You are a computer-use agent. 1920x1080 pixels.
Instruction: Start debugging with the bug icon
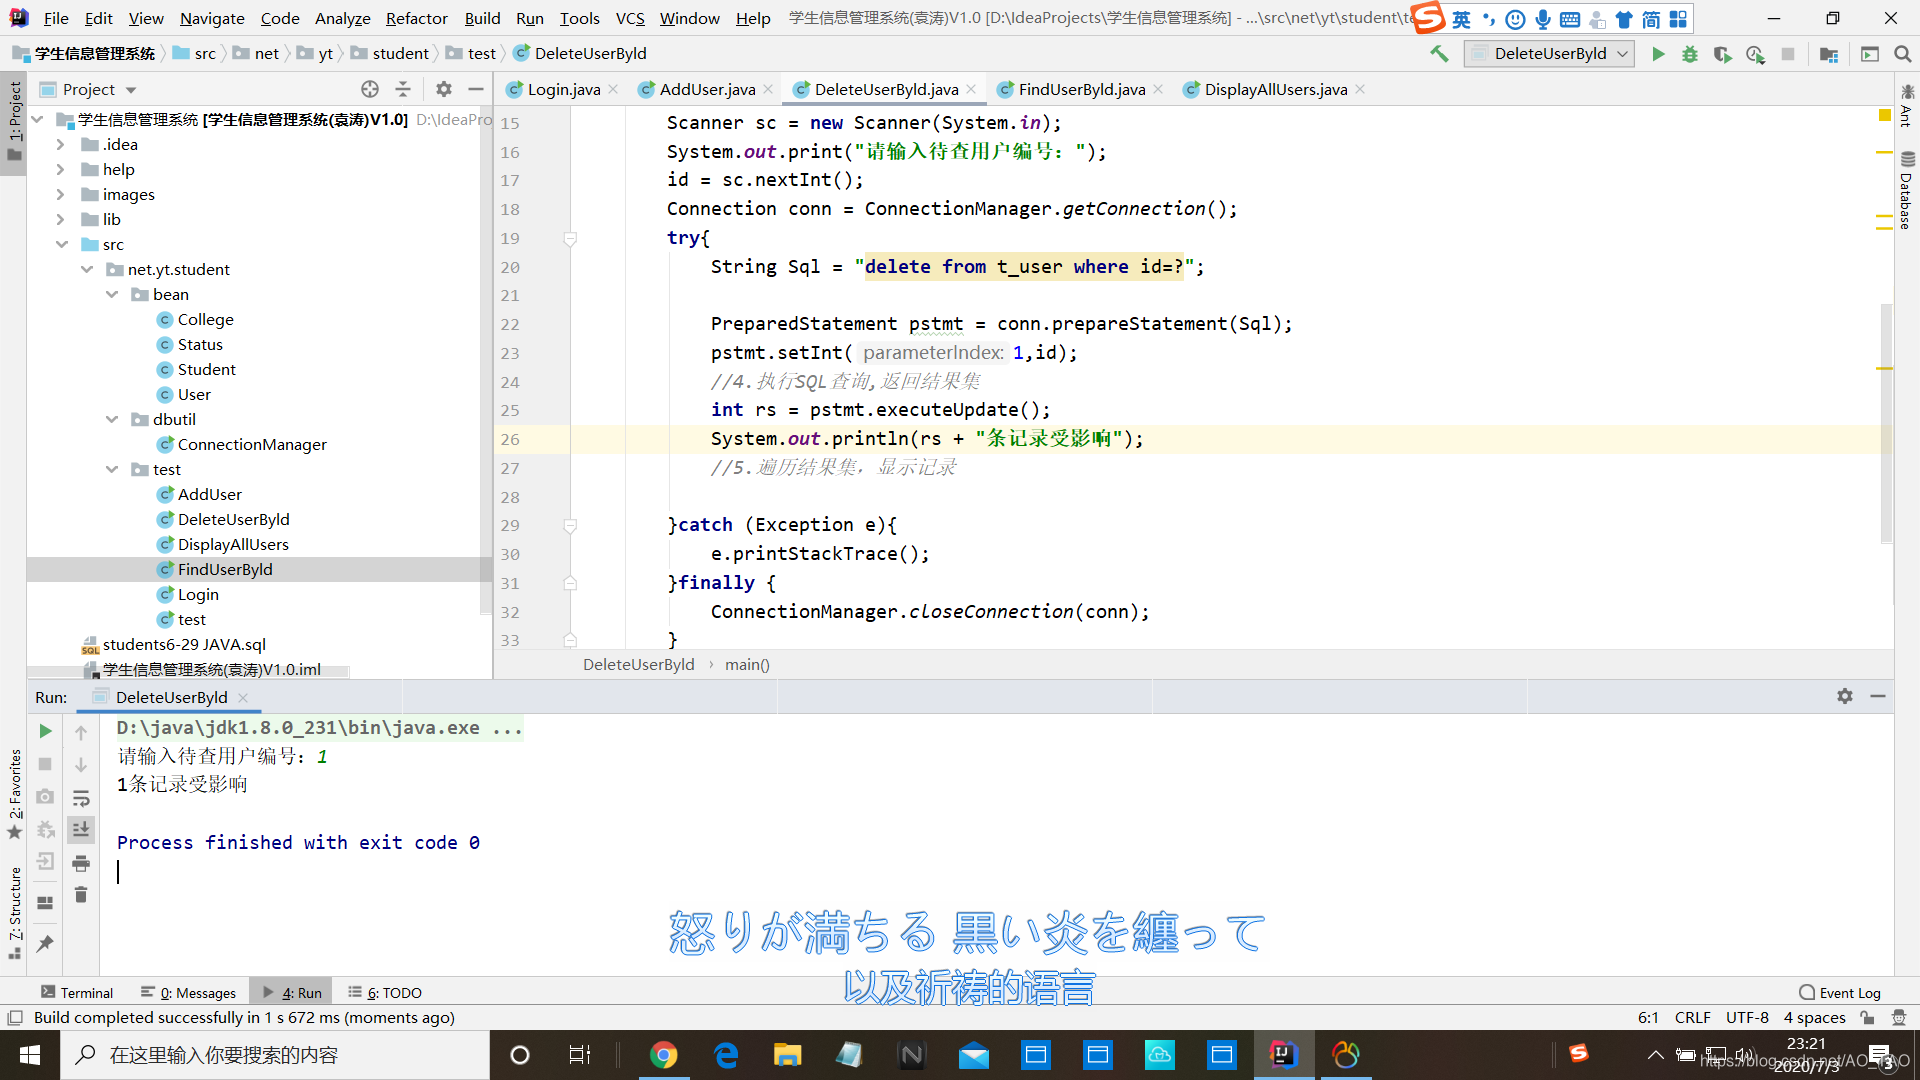[1690, 54]
